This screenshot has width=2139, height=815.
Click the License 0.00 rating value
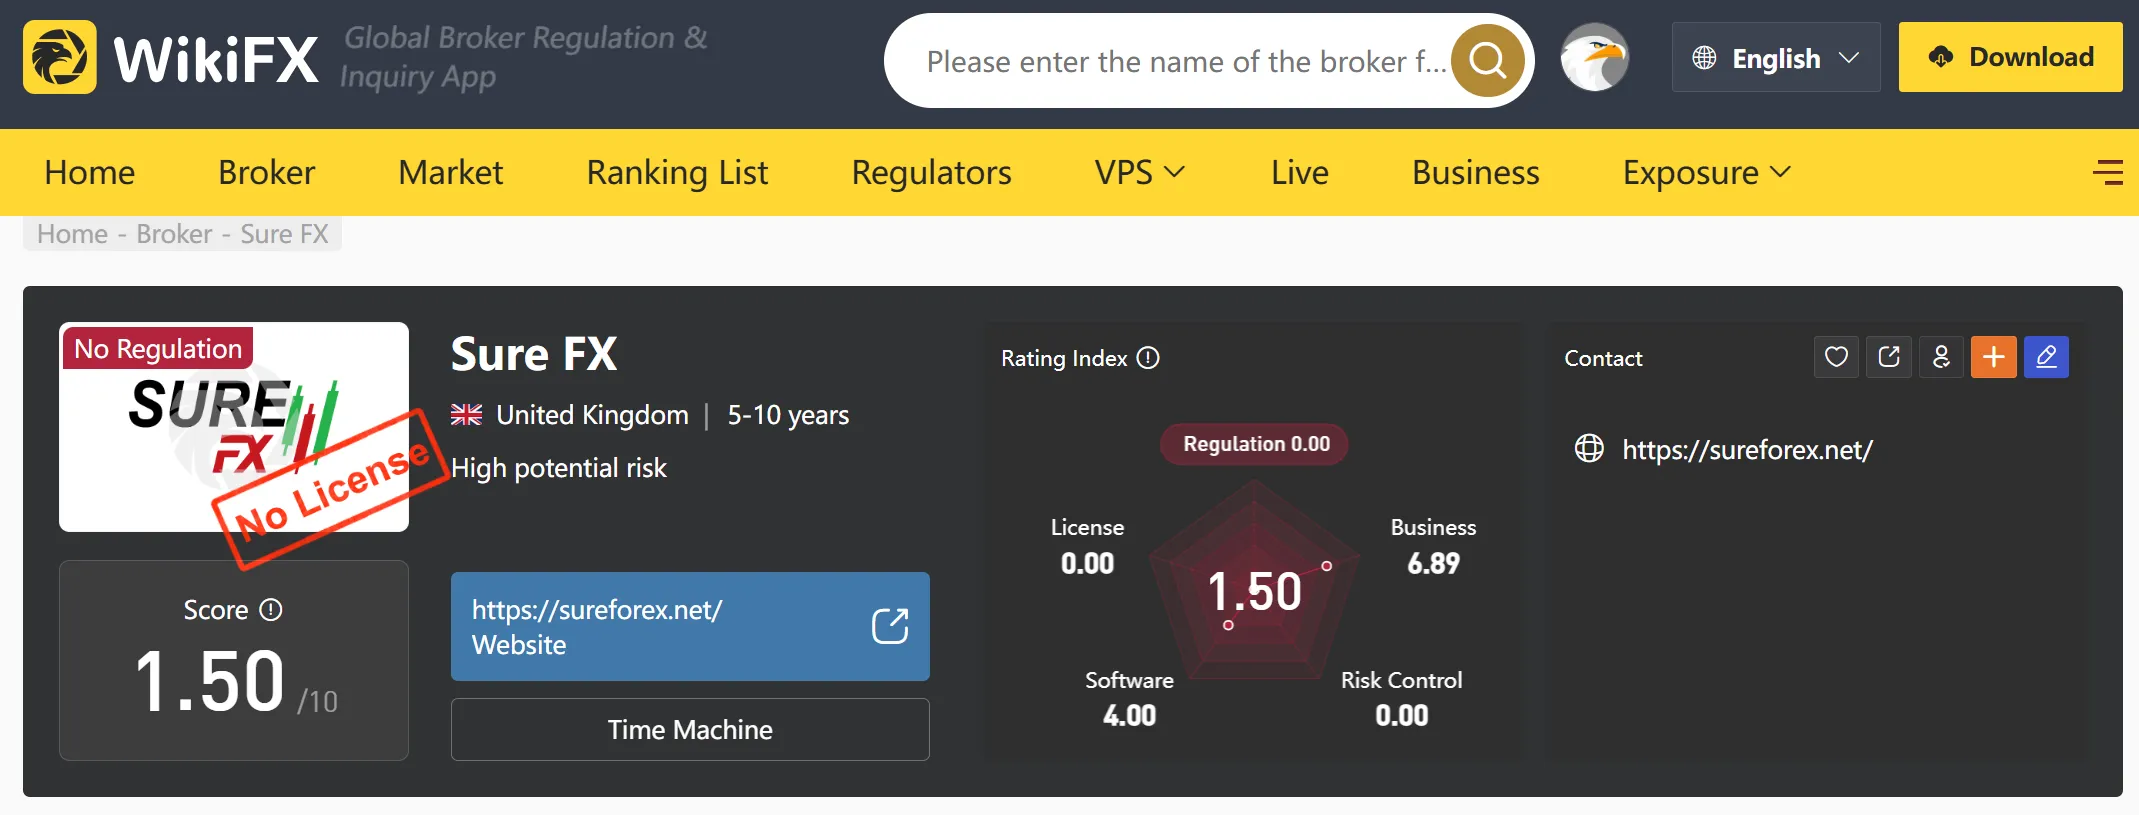pos(1087,564)
